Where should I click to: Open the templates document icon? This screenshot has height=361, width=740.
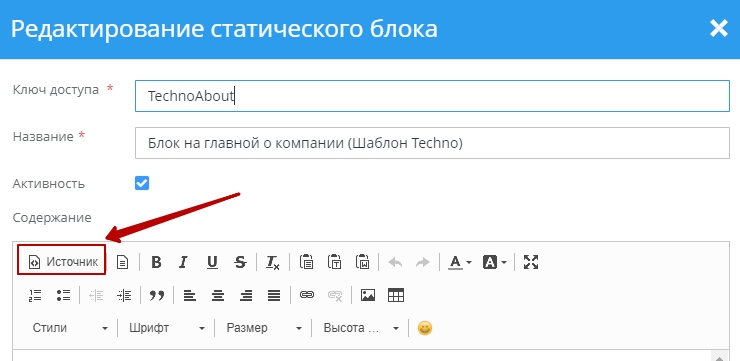(122, 262)
